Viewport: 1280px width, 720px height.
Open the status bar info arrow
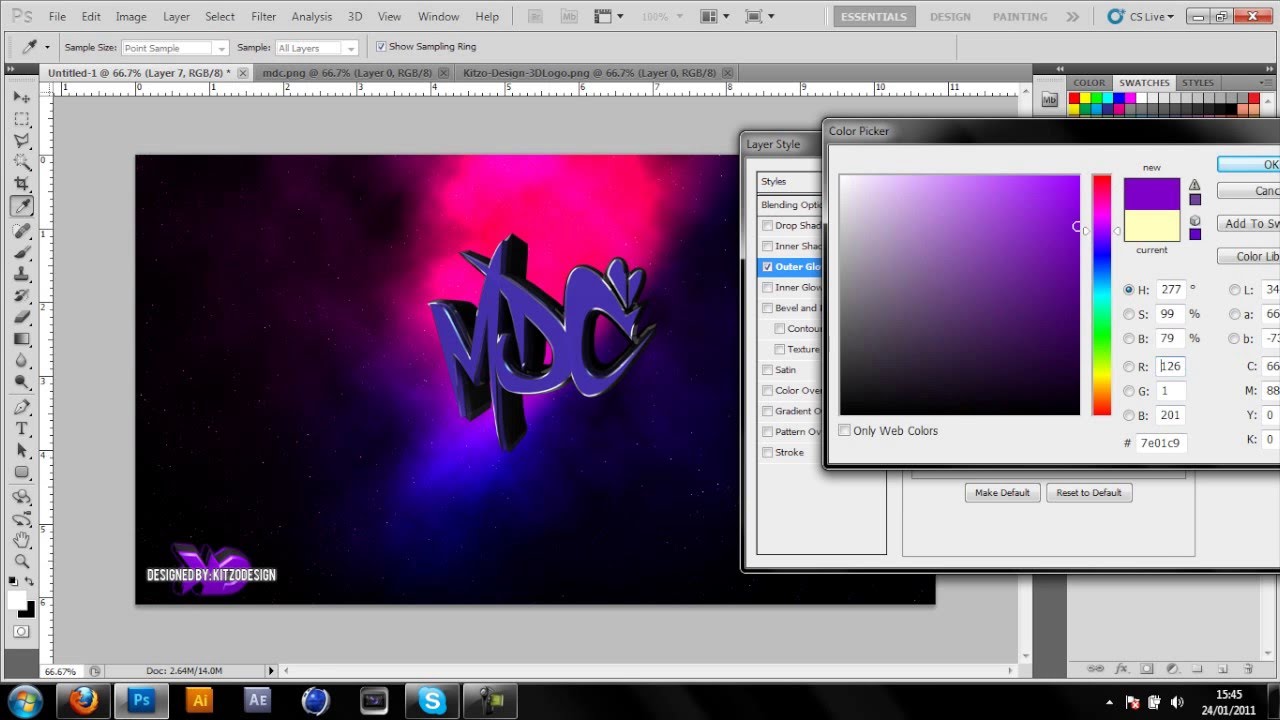click(271, 671)
